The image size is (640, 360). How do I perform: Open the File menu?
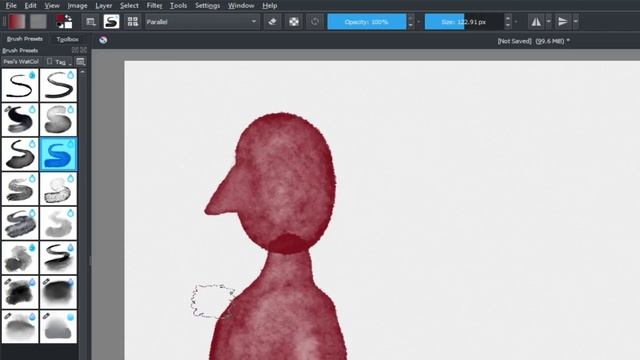click(x=11, y=5)
